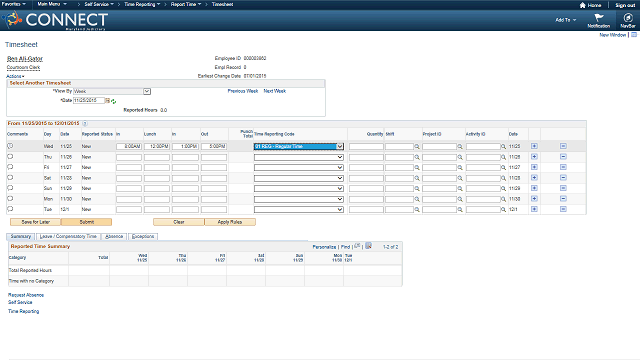The width and height of the screenshot is (640, 360).
Task: Open the comment bubble for Sun 11/29
Action: coord(10,188)
